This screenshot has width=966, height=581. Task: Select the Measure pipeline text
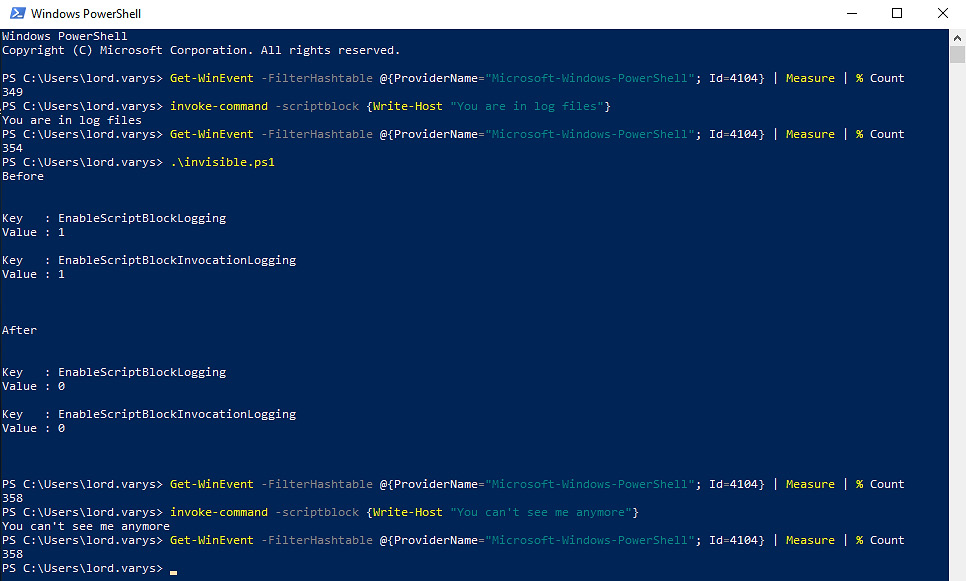(x=810, y=77)
